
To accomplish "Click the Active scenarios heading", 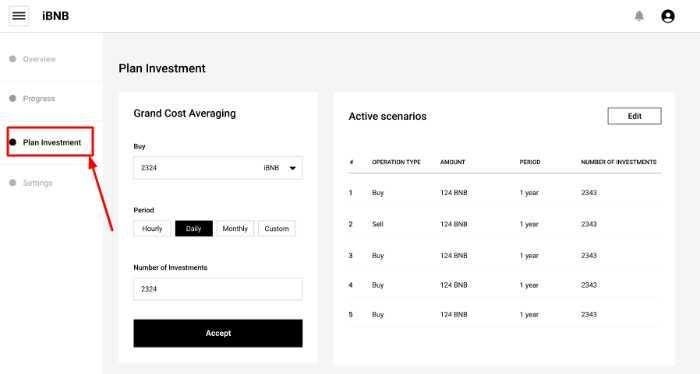I will 388,116.
